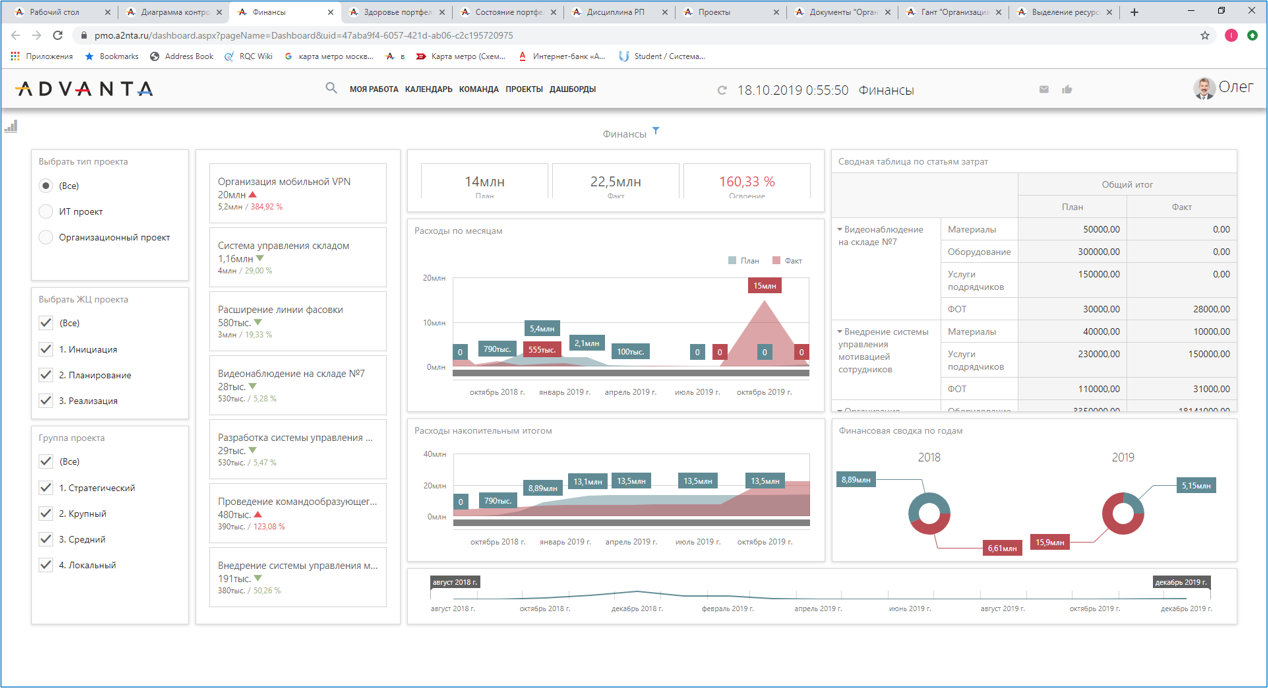Click the Общий итог table header
The image size is (1268, 688).
point(1127,184)
